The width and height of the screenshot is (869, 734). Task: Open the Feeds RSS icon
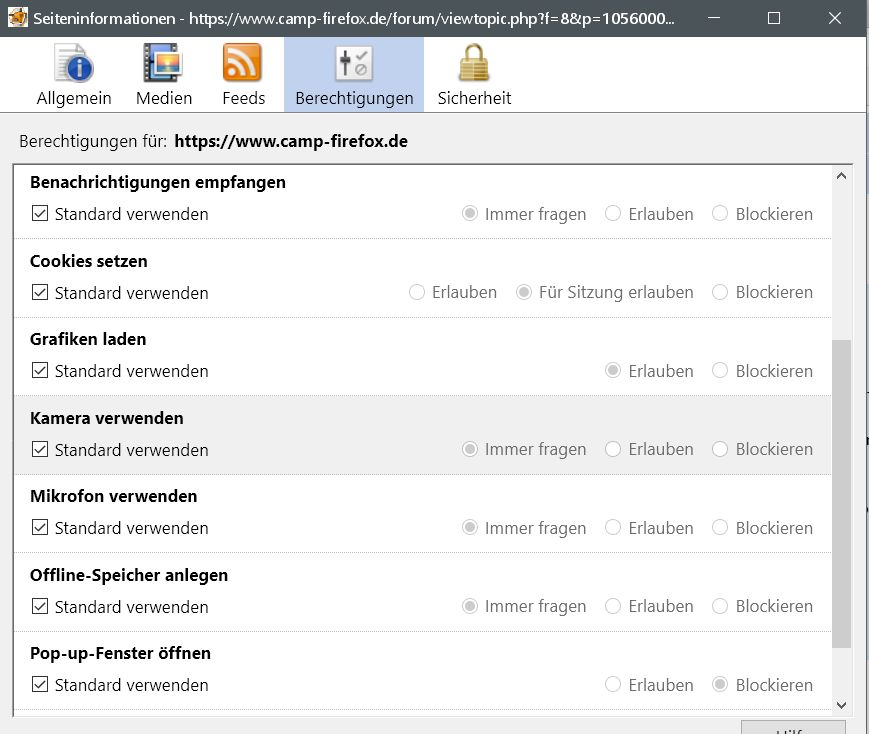242,63
